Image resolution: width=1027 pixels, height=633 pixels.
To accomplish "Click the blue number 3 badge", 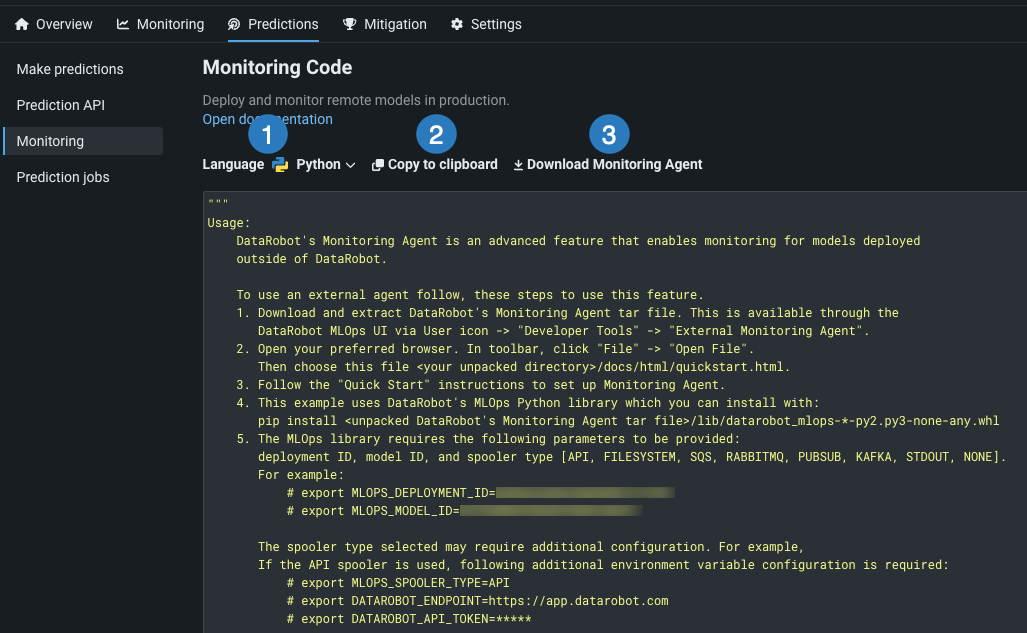I will (x=609, y=134).
